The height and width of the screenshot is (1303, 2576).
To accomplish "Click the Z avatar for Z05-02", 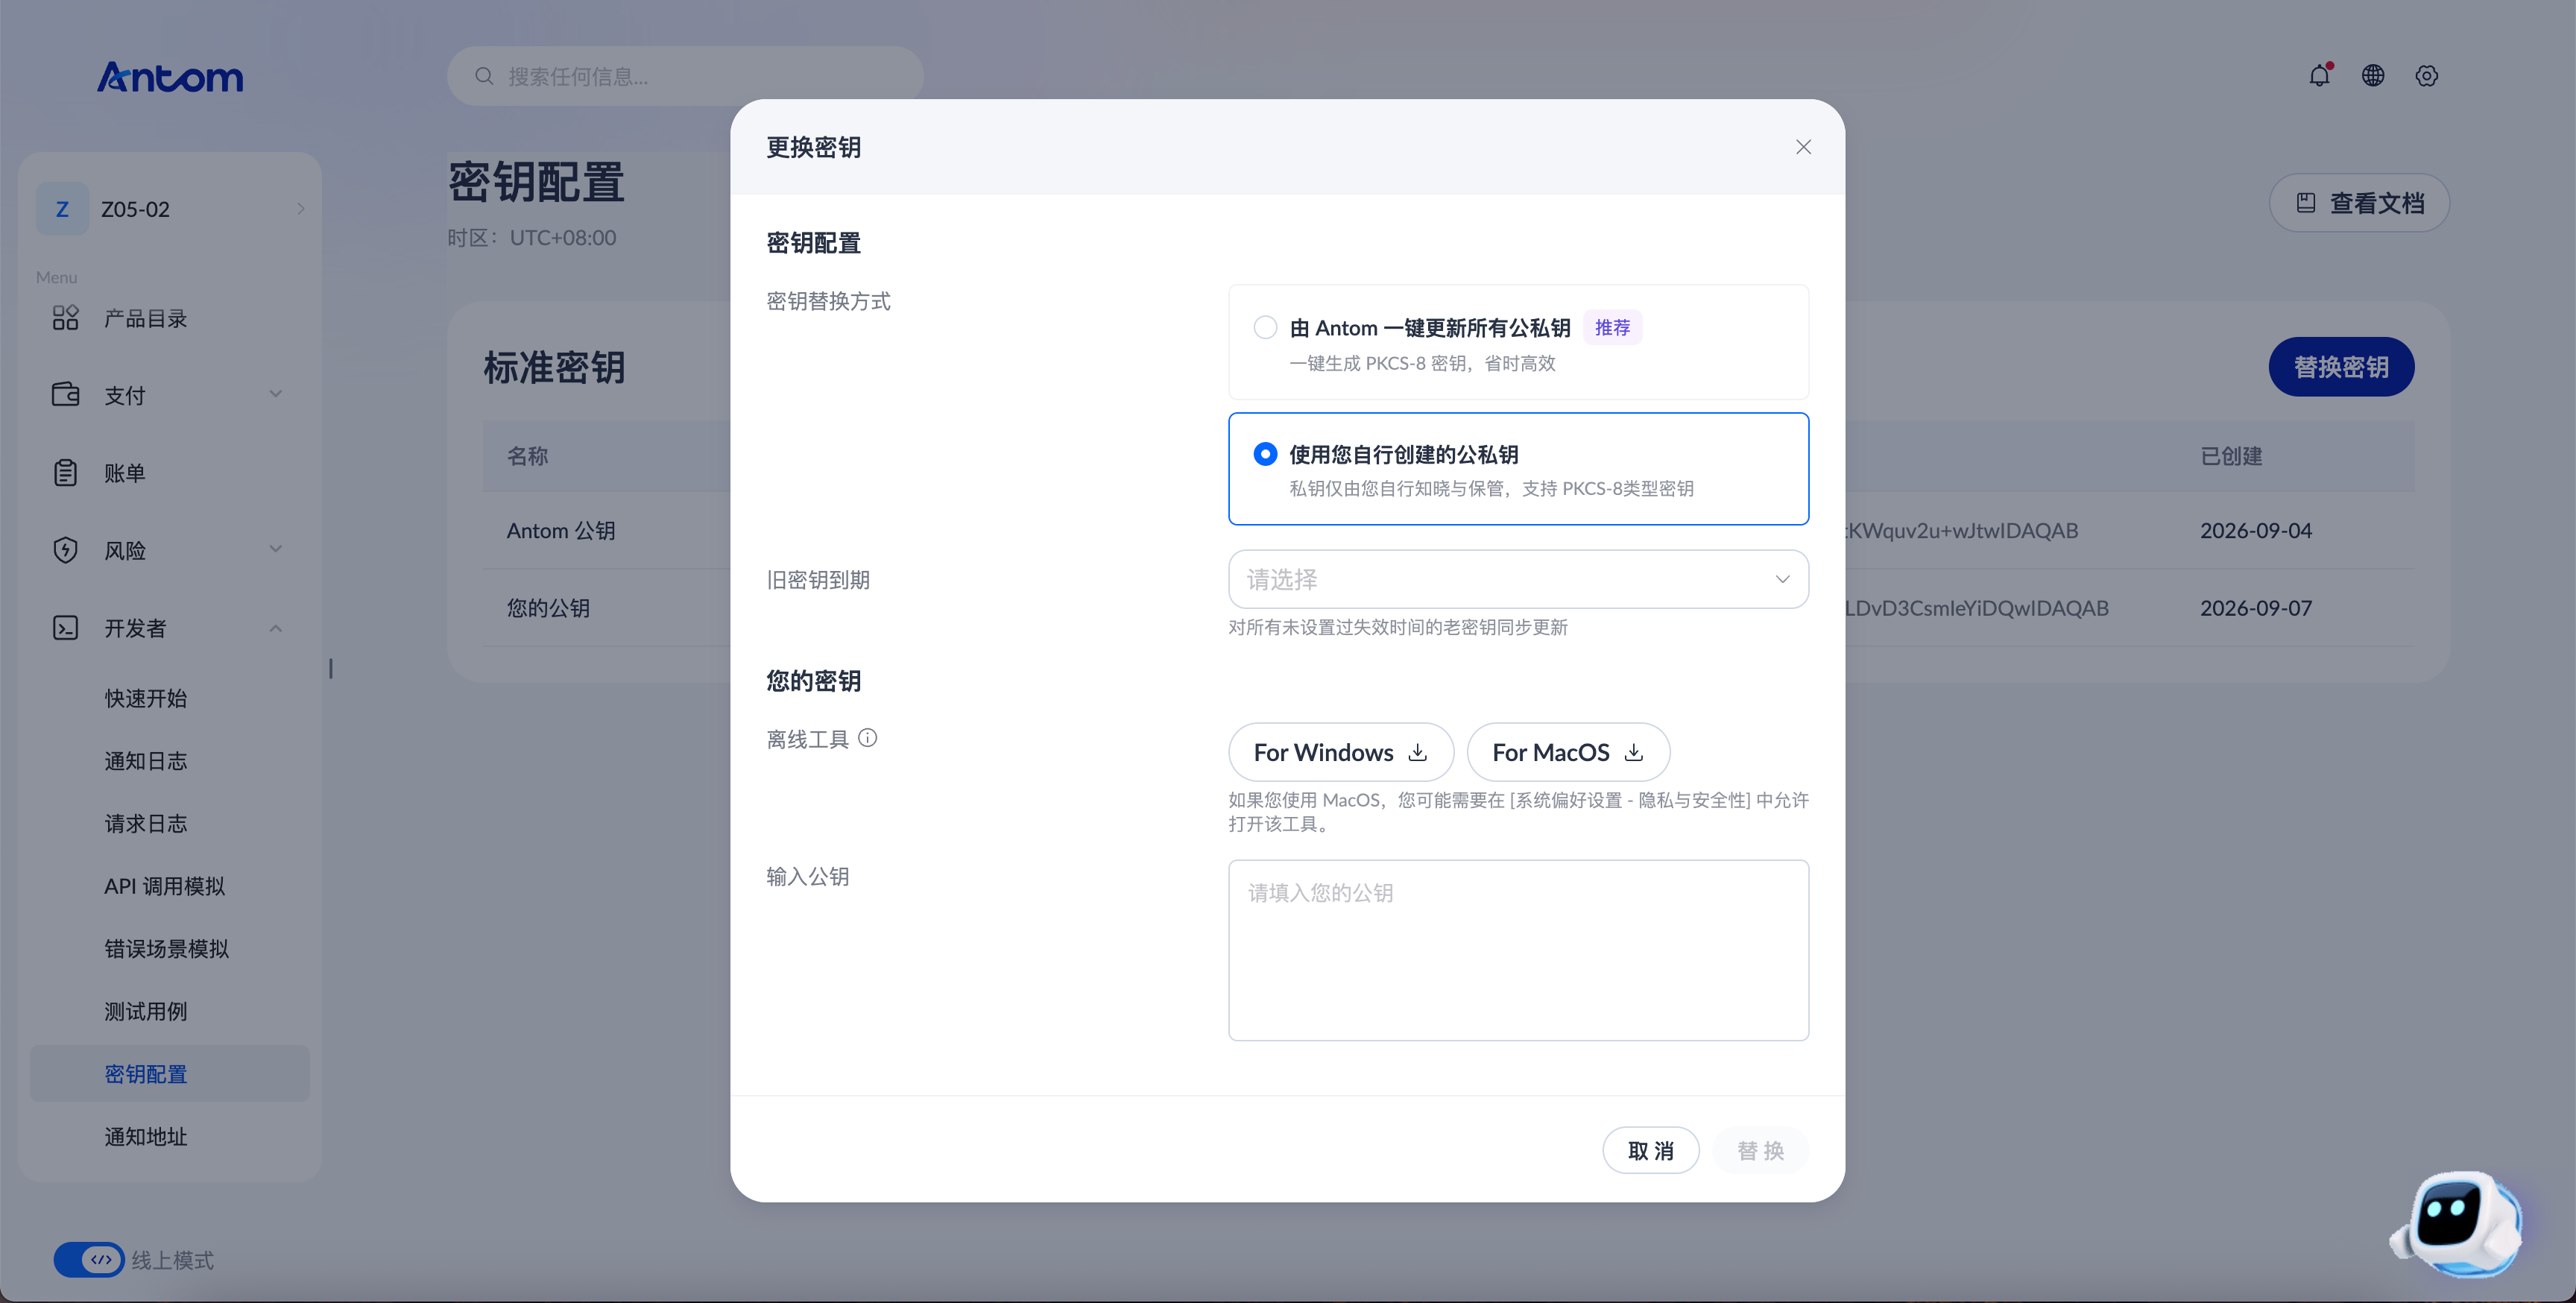I will [x=62, y=209].
